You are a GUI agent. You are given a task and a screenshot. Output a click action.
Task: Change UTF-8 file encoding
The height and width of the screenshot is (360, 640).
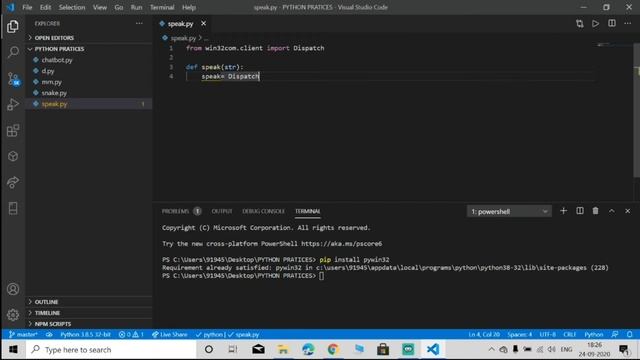(547, 334)
